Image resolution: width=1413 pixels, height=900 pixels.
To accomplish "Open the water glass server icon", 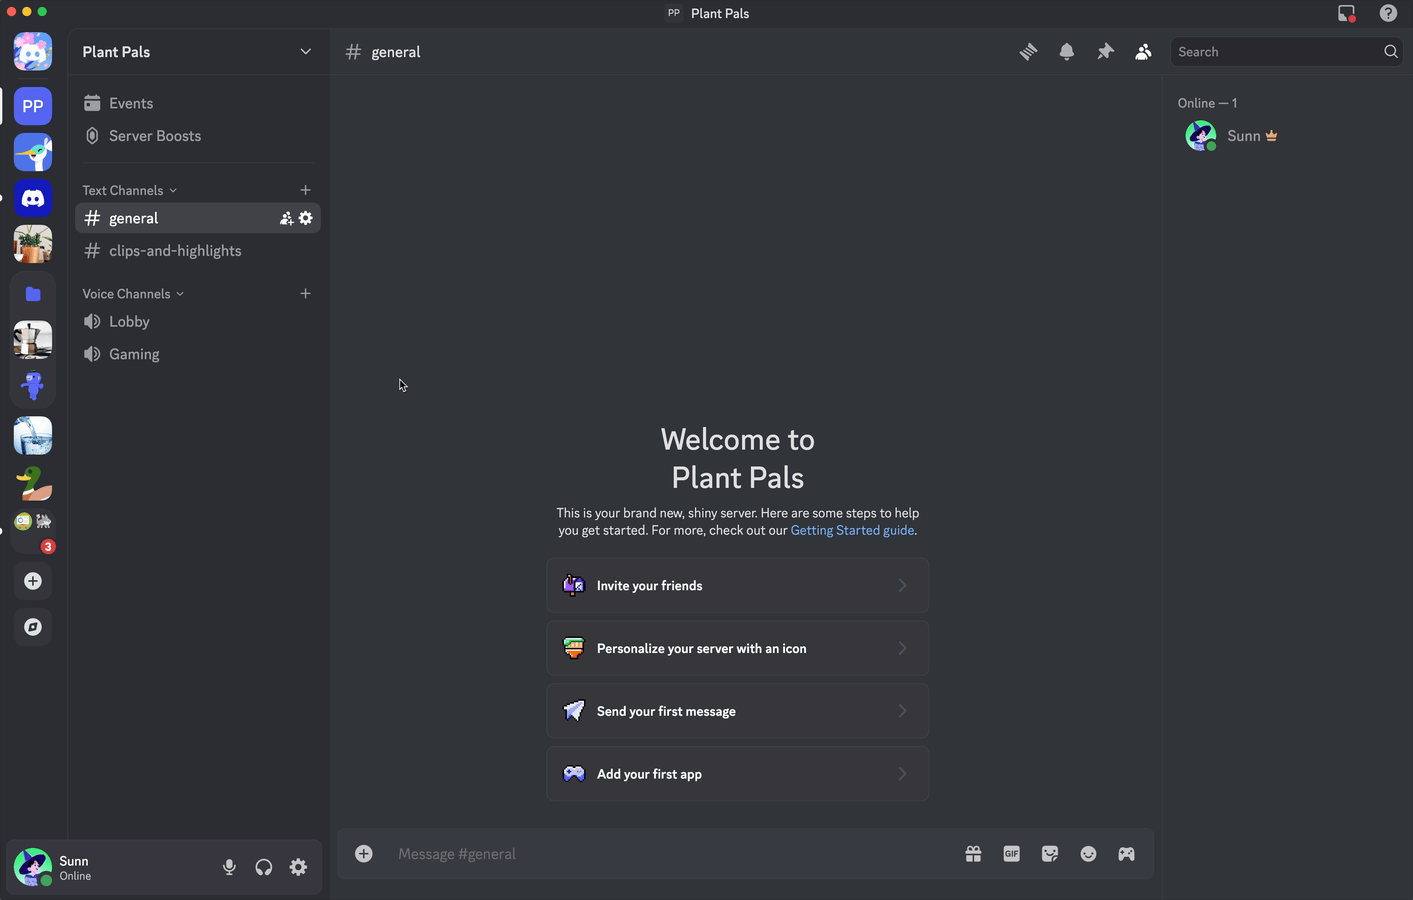I will click(33, 436).
